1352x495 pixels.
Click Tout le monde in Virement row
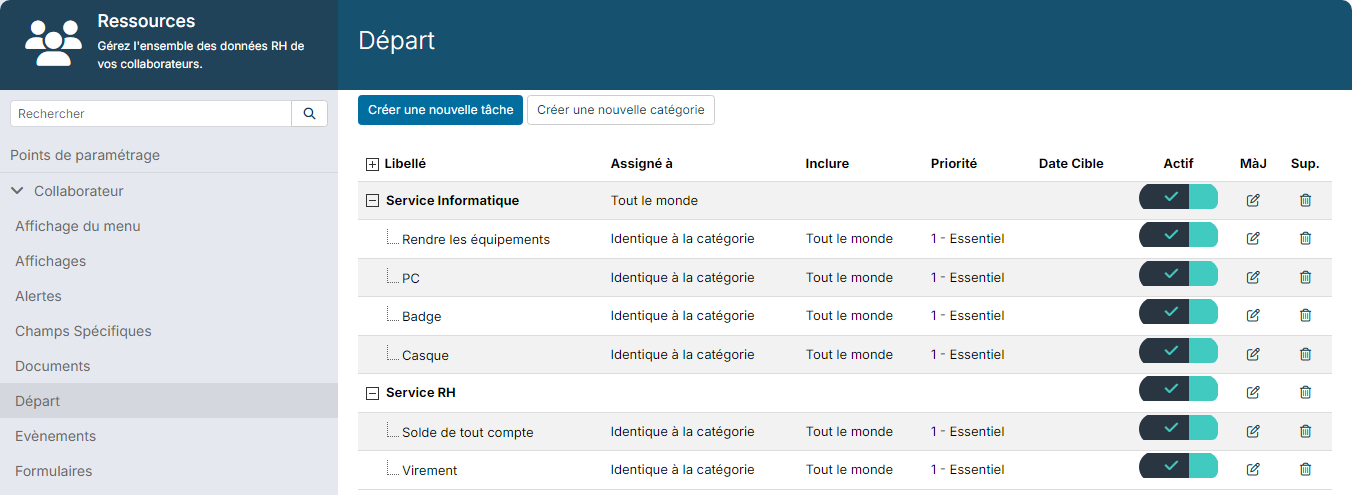[x=849, y=469]
